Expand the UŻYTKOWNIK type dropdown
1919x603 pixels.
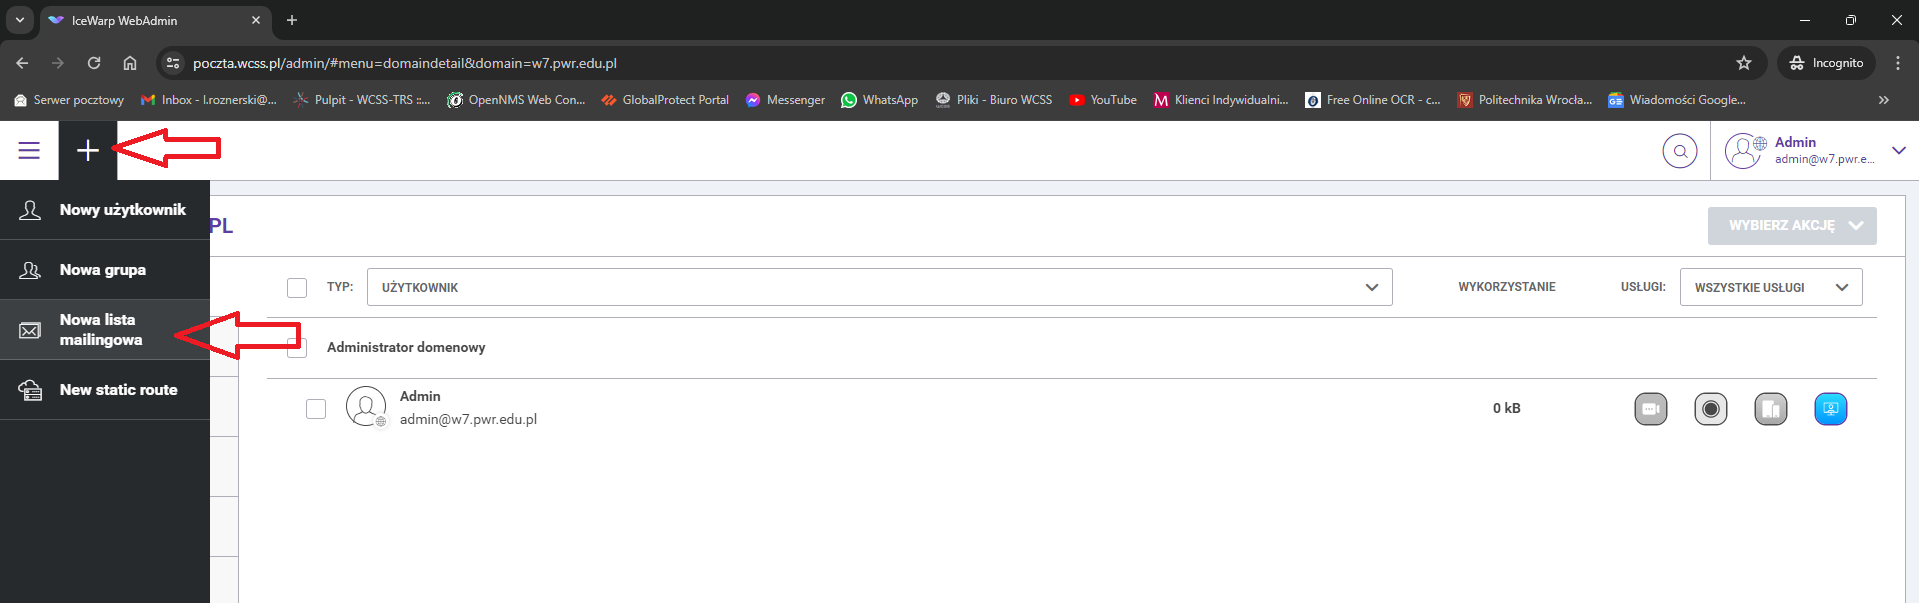(x=879, y=288)
